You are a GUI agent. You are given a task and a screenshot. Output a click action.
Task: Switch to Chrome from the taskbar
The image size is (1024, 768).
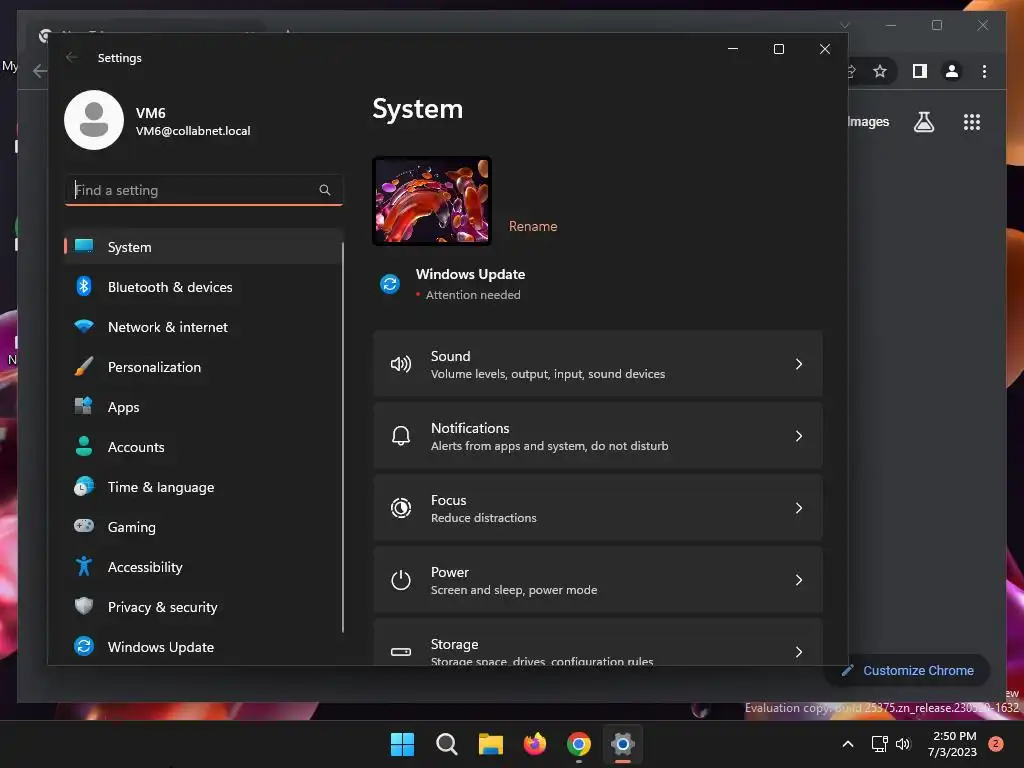(x=579, y=744)
